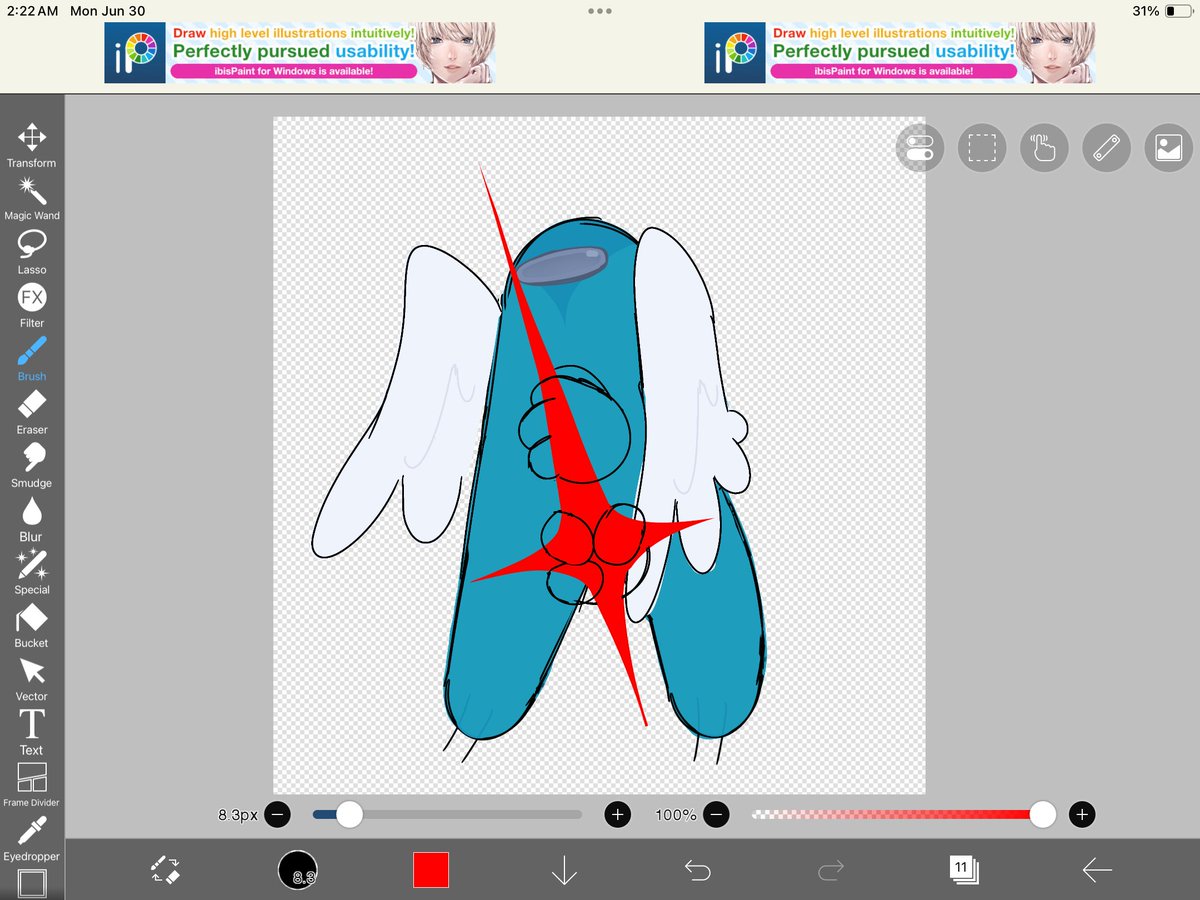
Task: Select the Lasso tool
Action: (32, 252)
